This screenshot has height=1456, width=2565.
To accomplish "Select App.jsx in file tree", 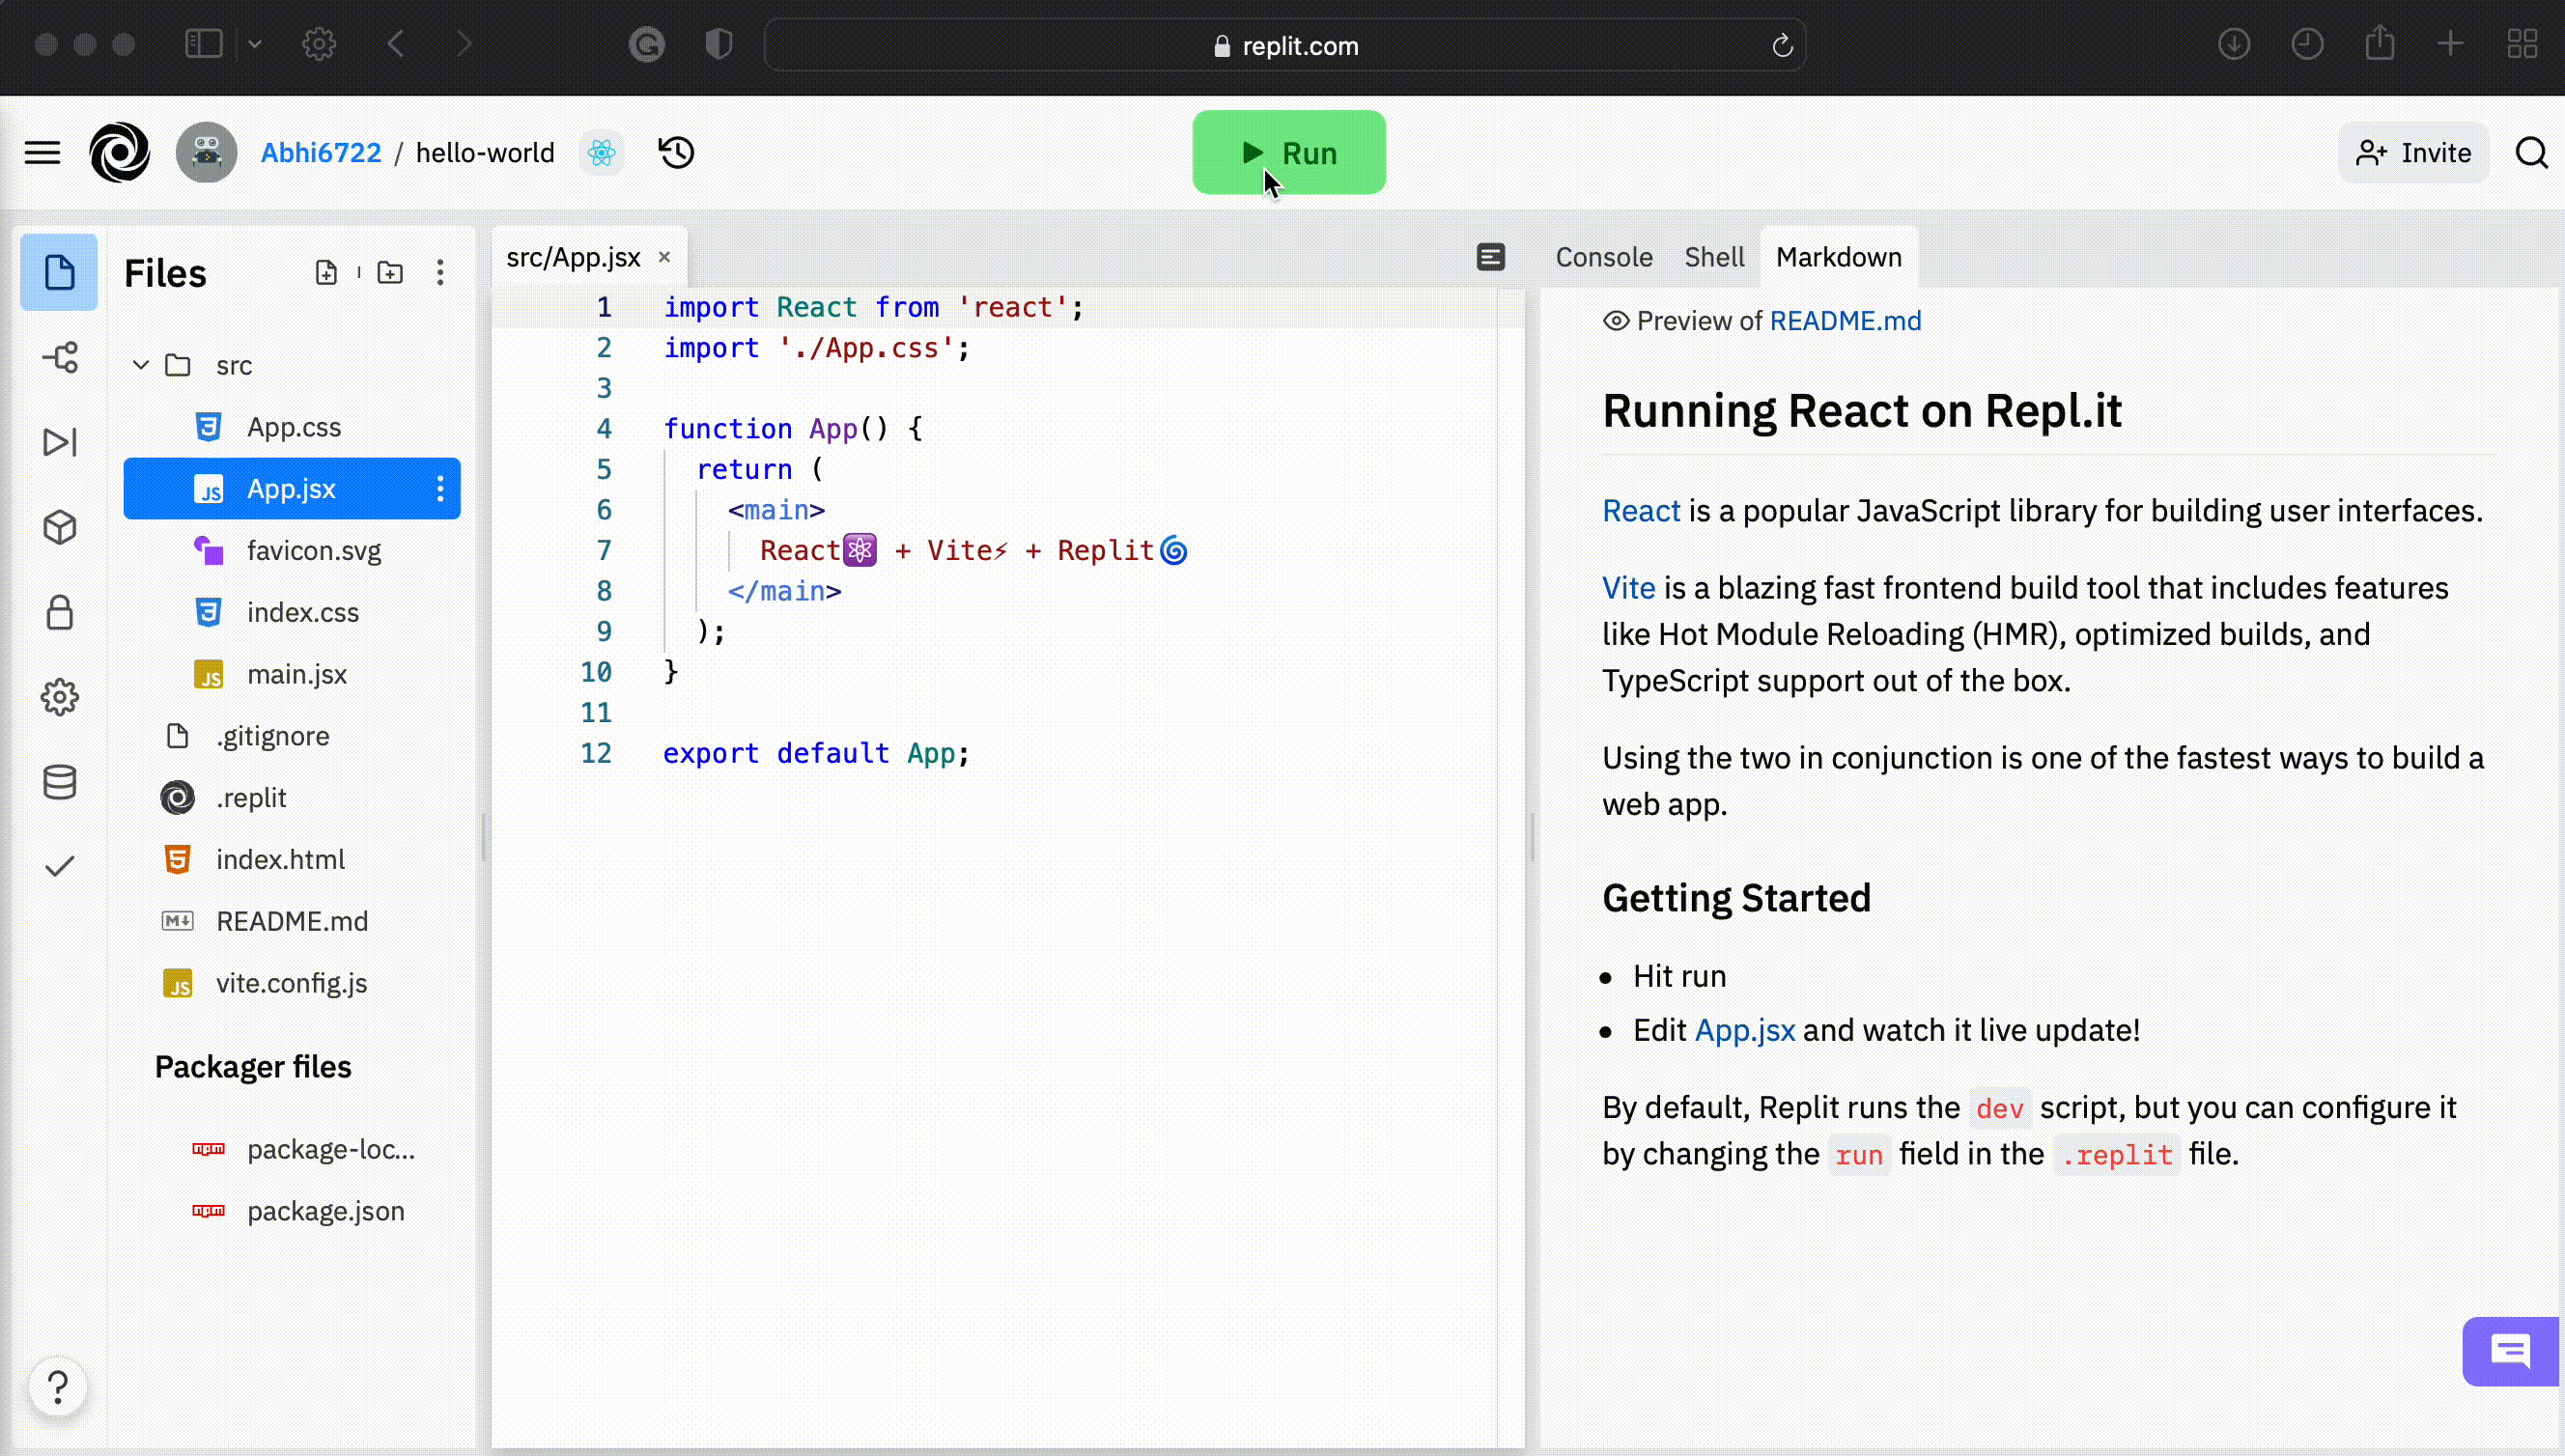I will pyautogui.click(x=292, y=489).
